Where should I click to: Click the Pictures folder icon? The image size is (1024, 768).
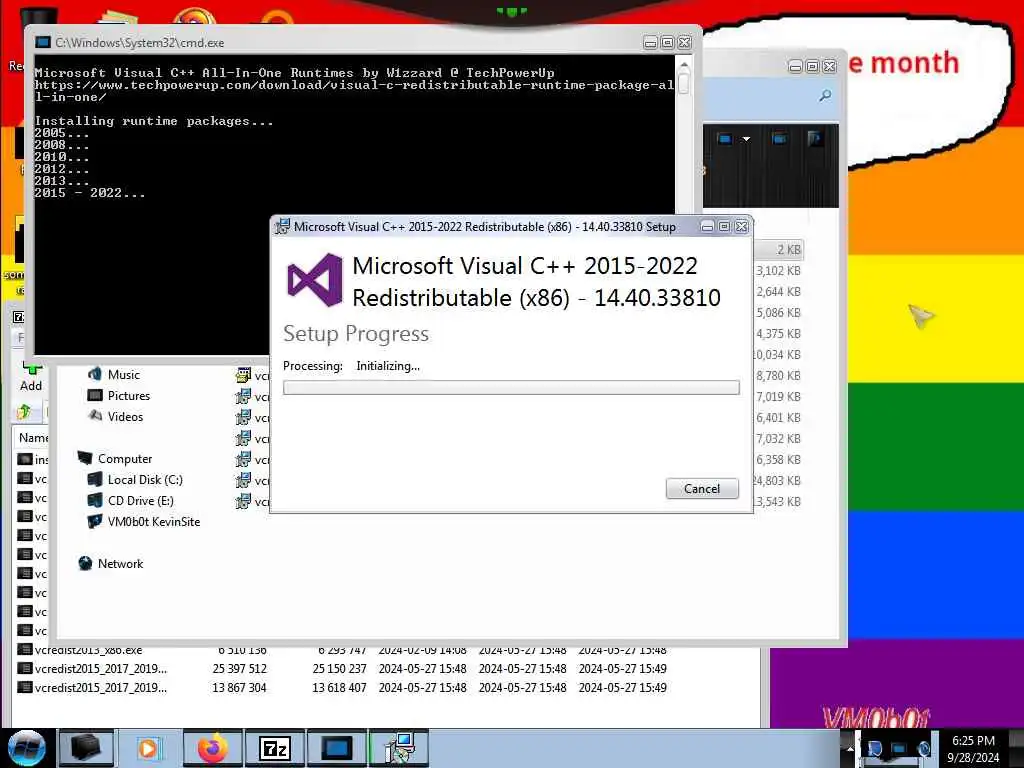click(x=95, y=395)
